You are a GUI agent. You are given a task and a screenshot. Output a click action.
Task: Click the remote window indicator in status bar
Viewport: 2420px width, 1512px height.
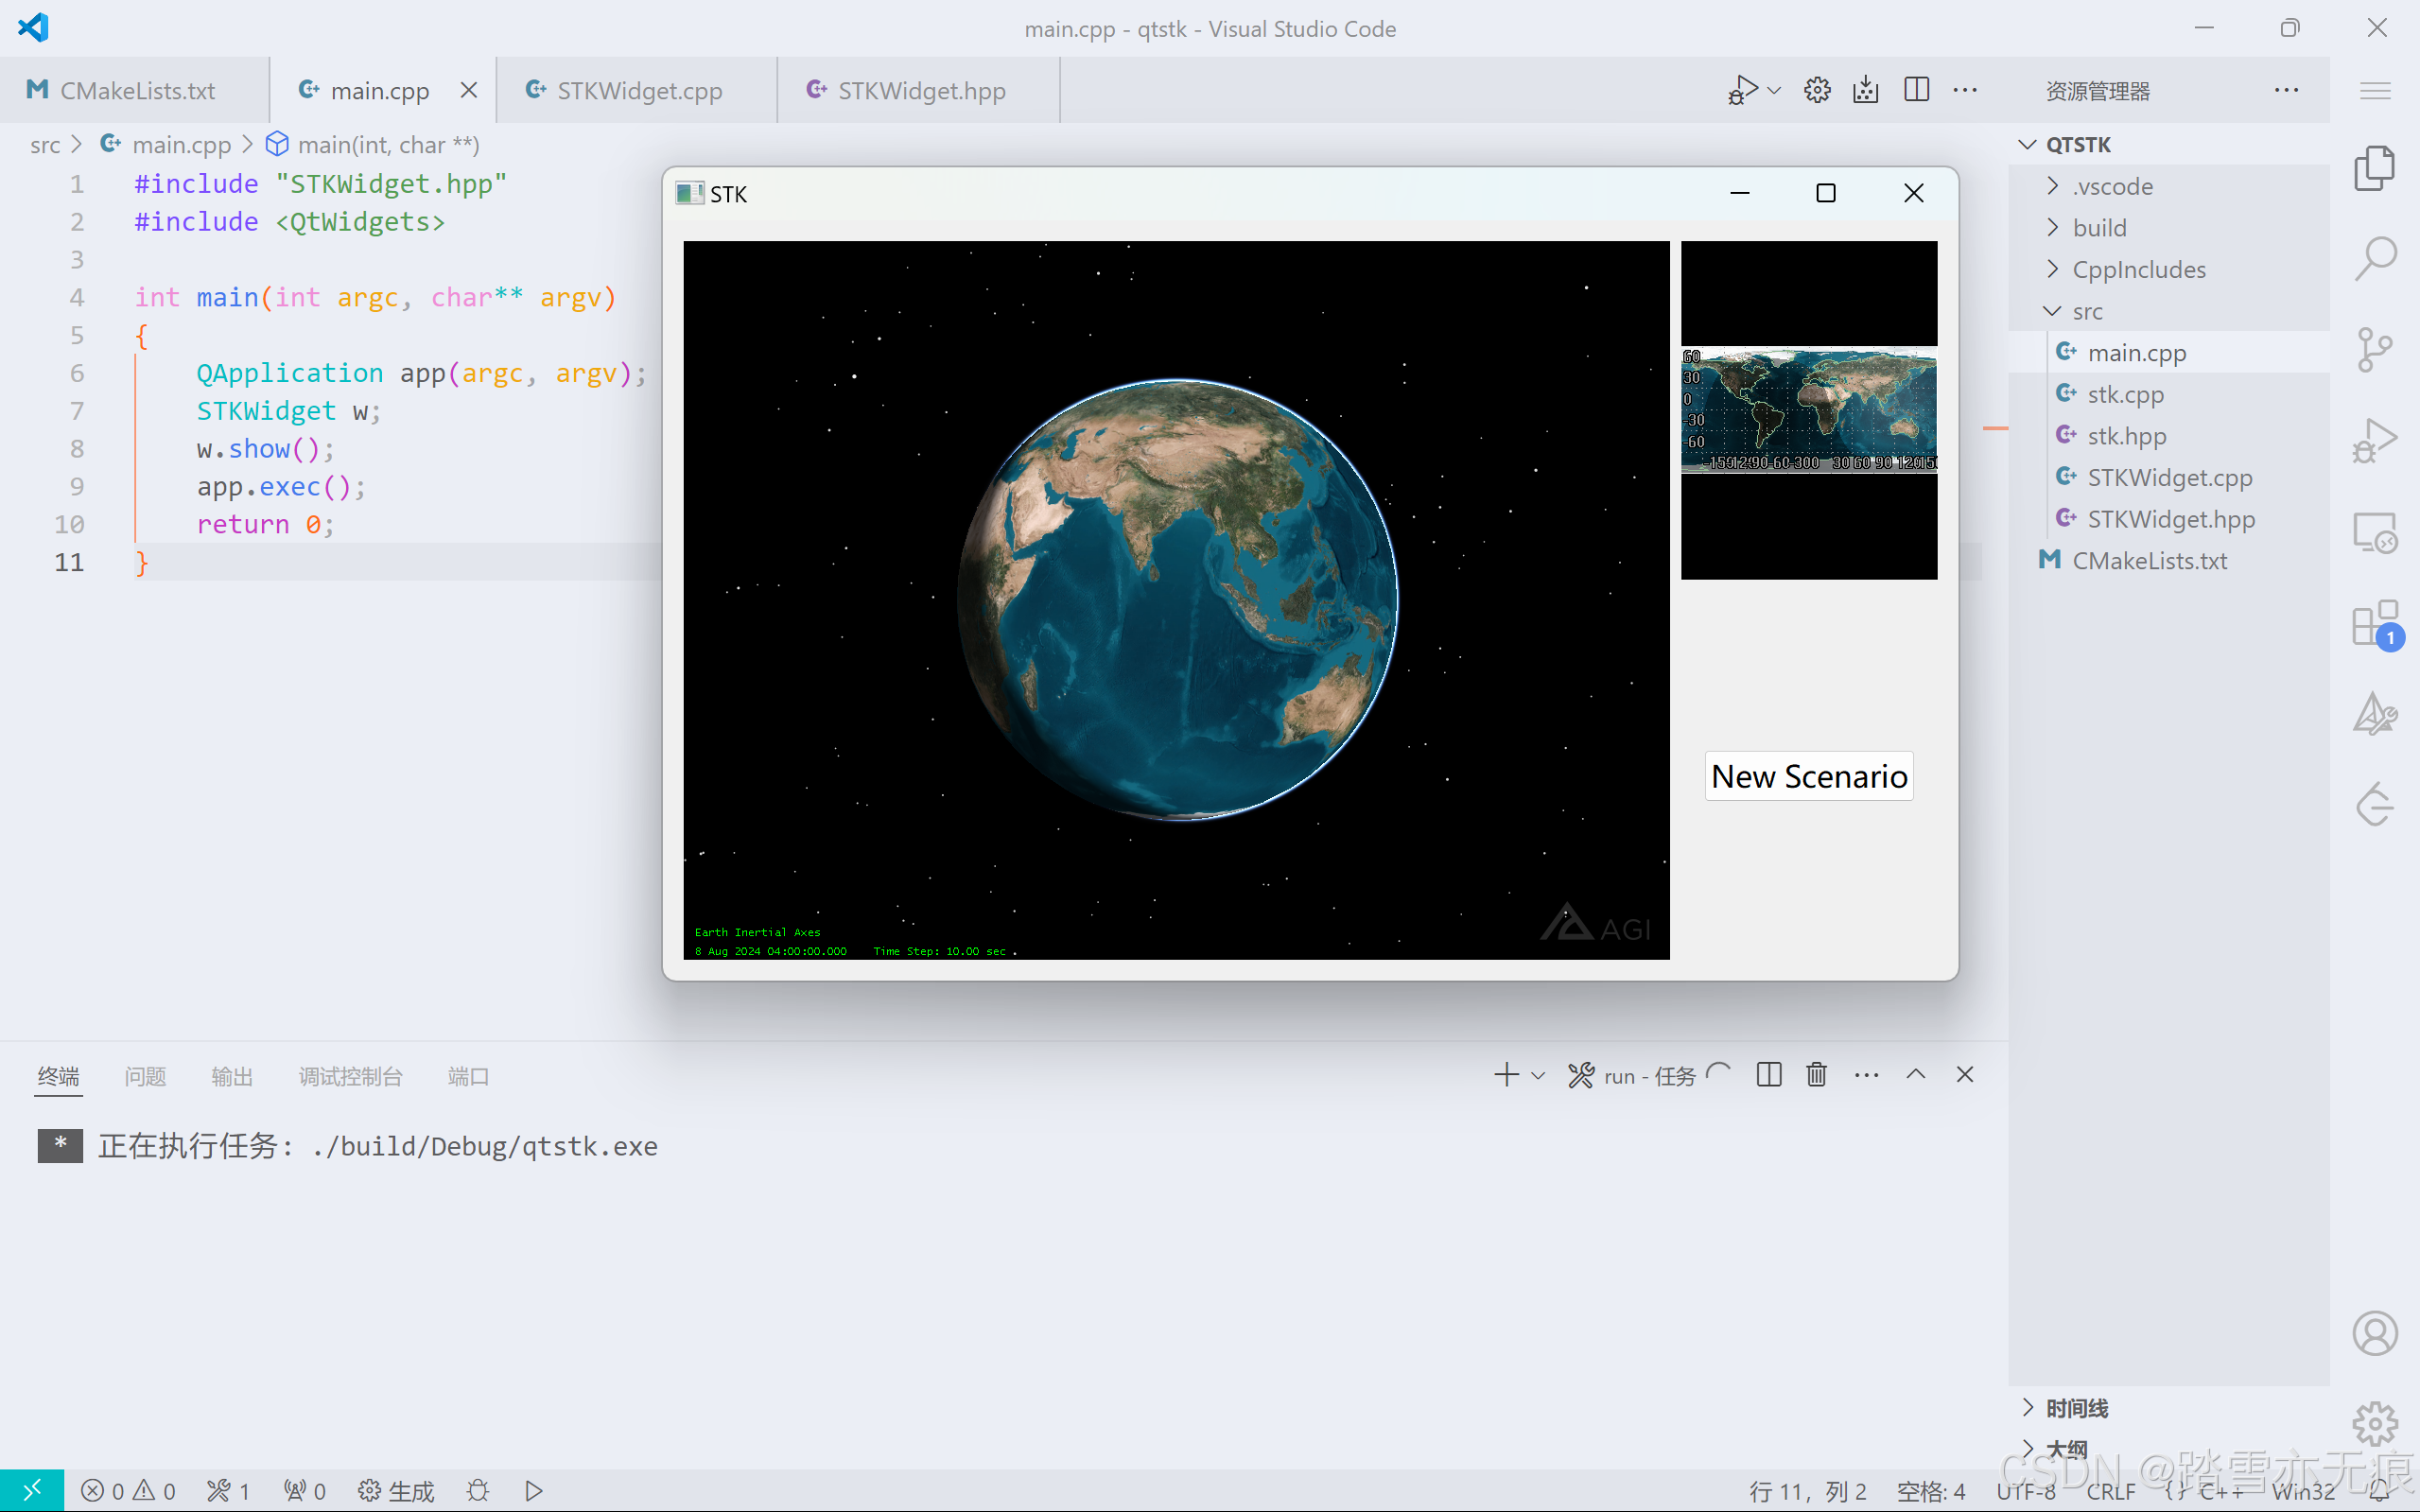tap(32, 1490)
